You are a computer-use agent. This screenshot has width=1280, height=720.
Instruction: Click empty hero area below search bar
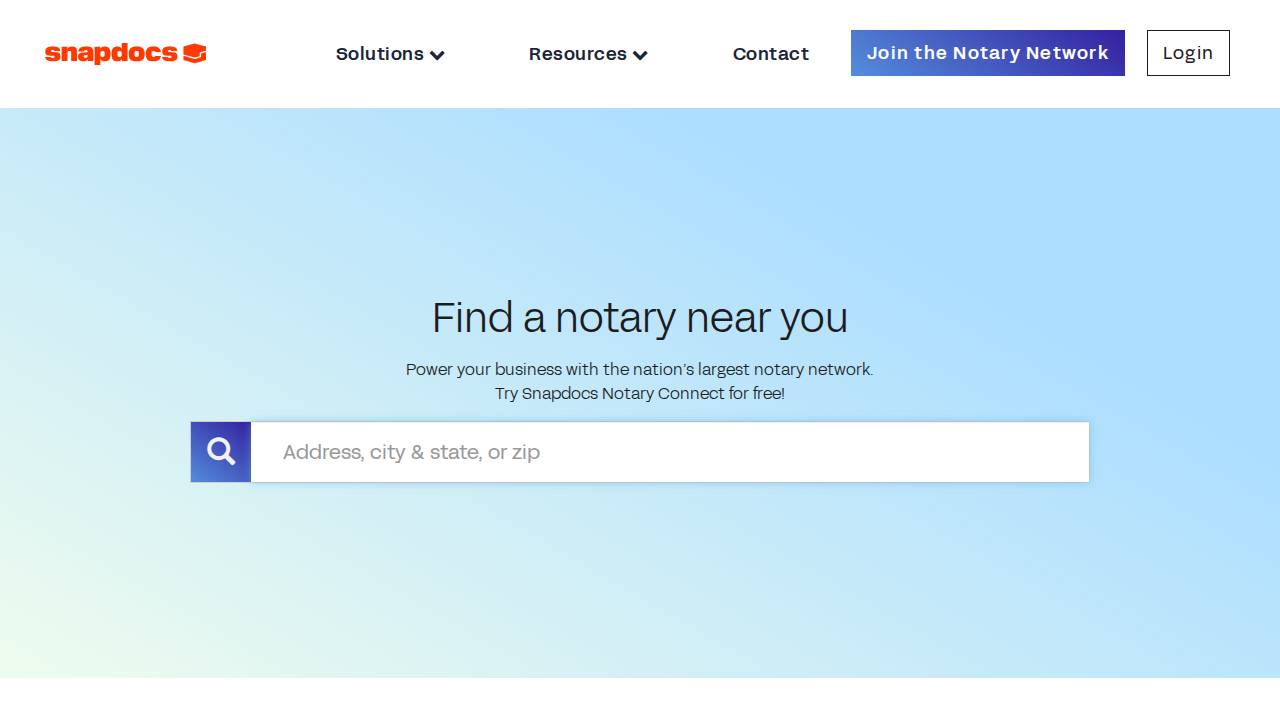(x=640, y=580)
